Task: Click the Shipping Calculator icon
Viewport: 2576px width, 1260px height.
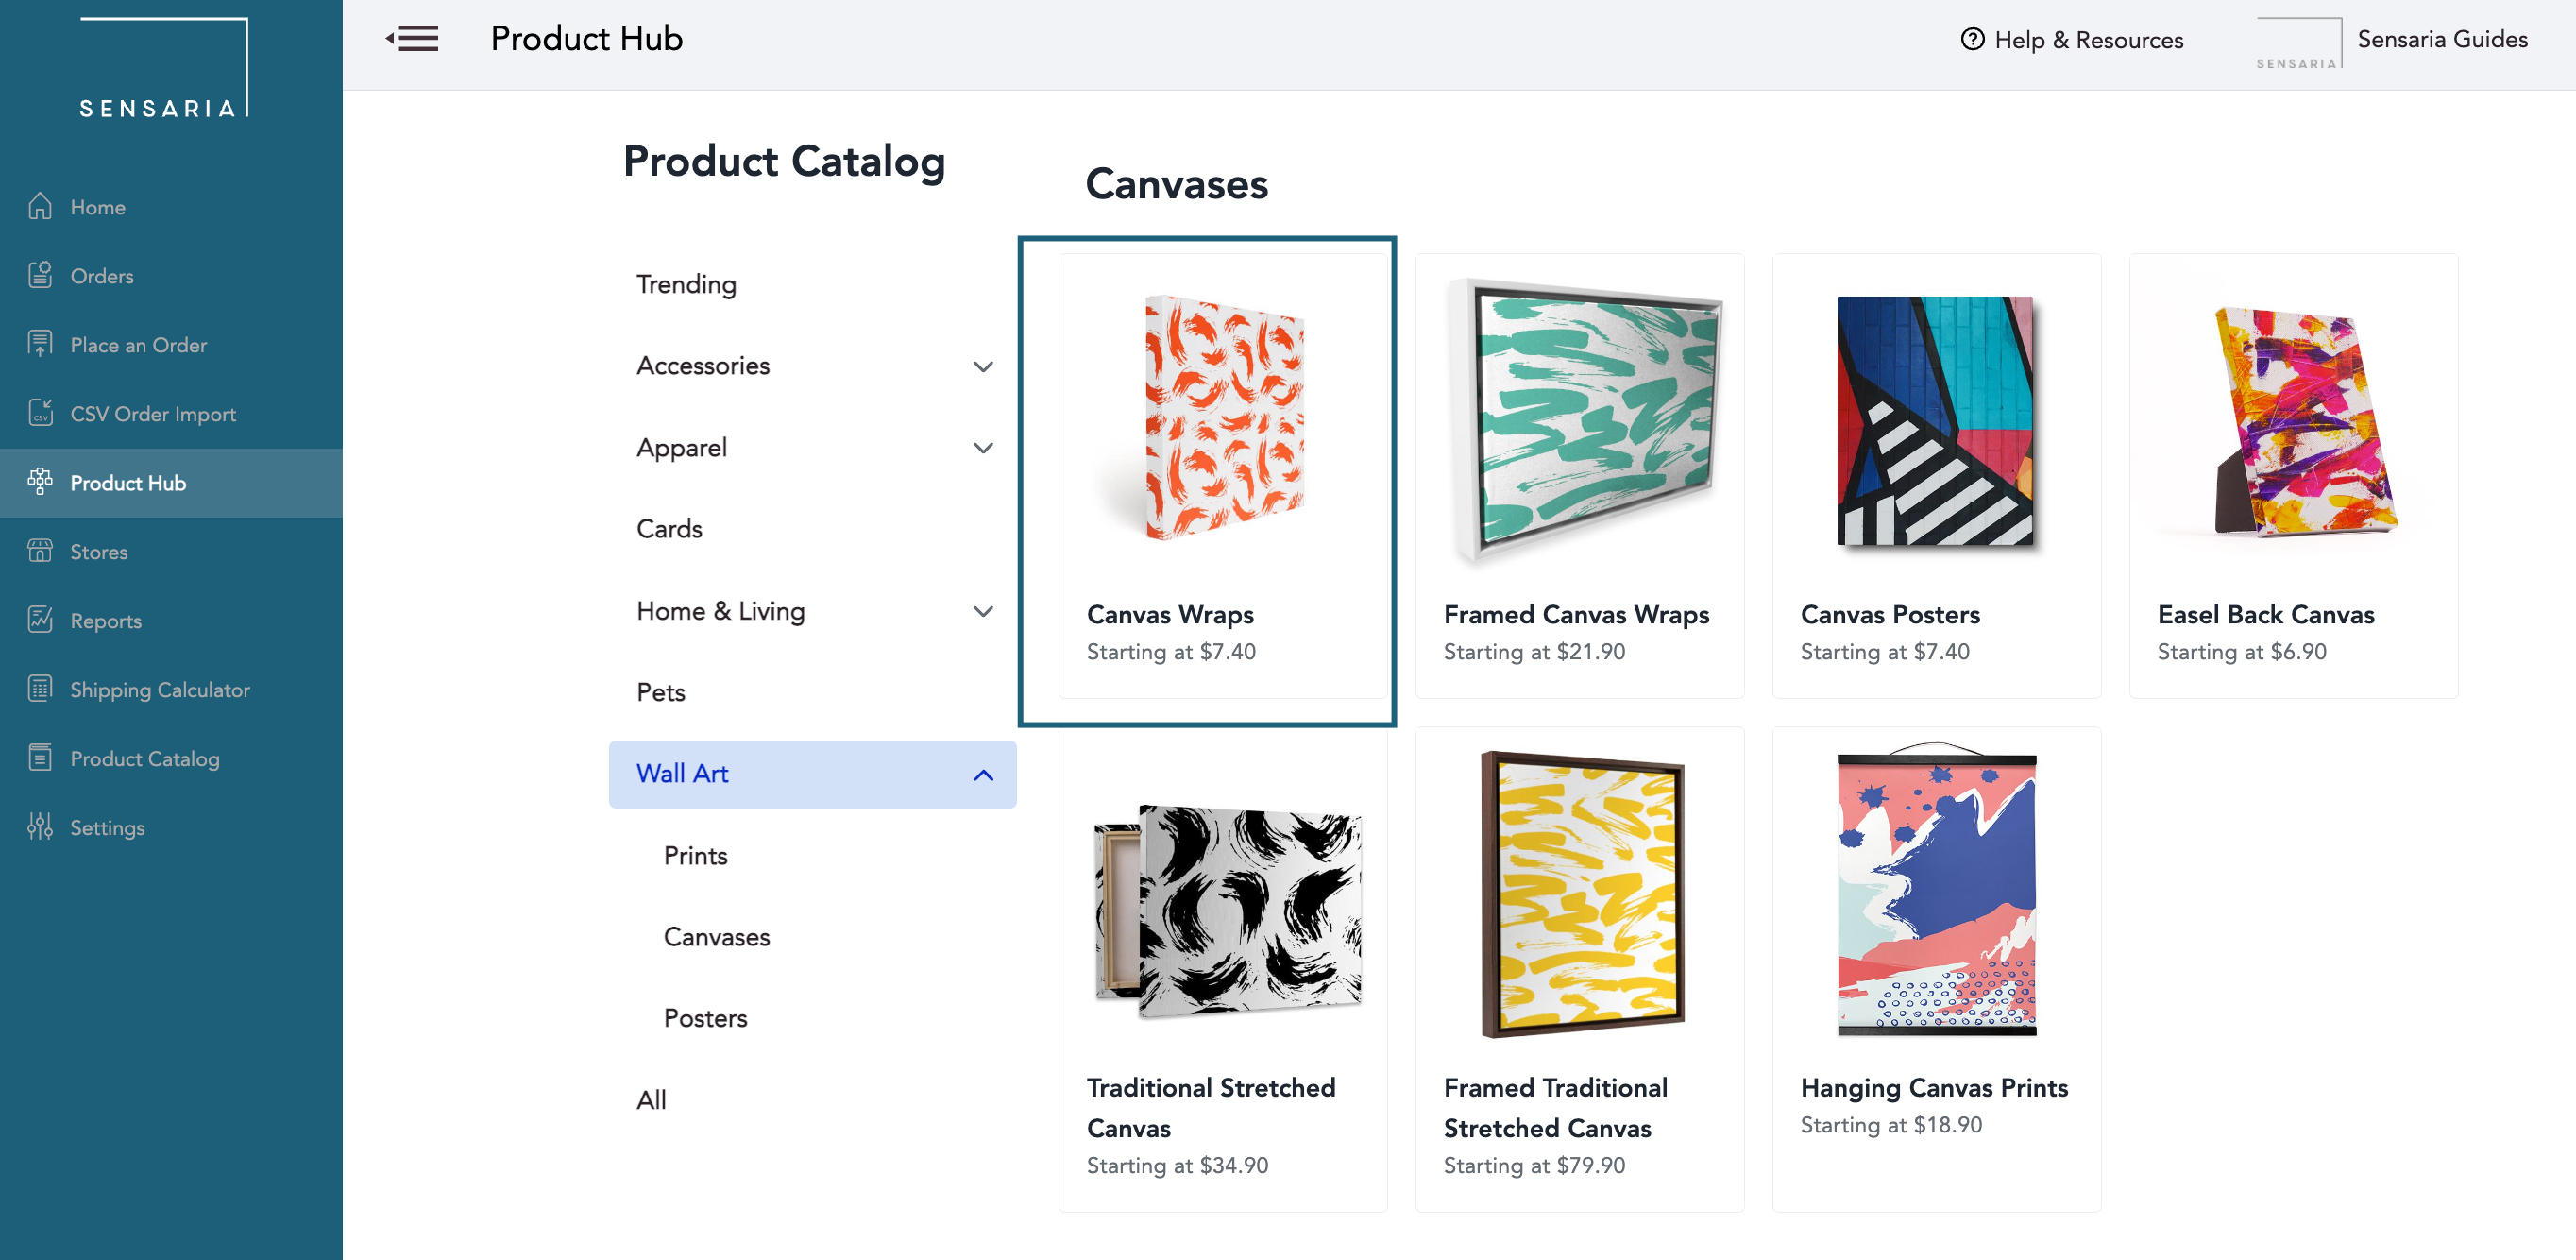Action: pos(40,687)
